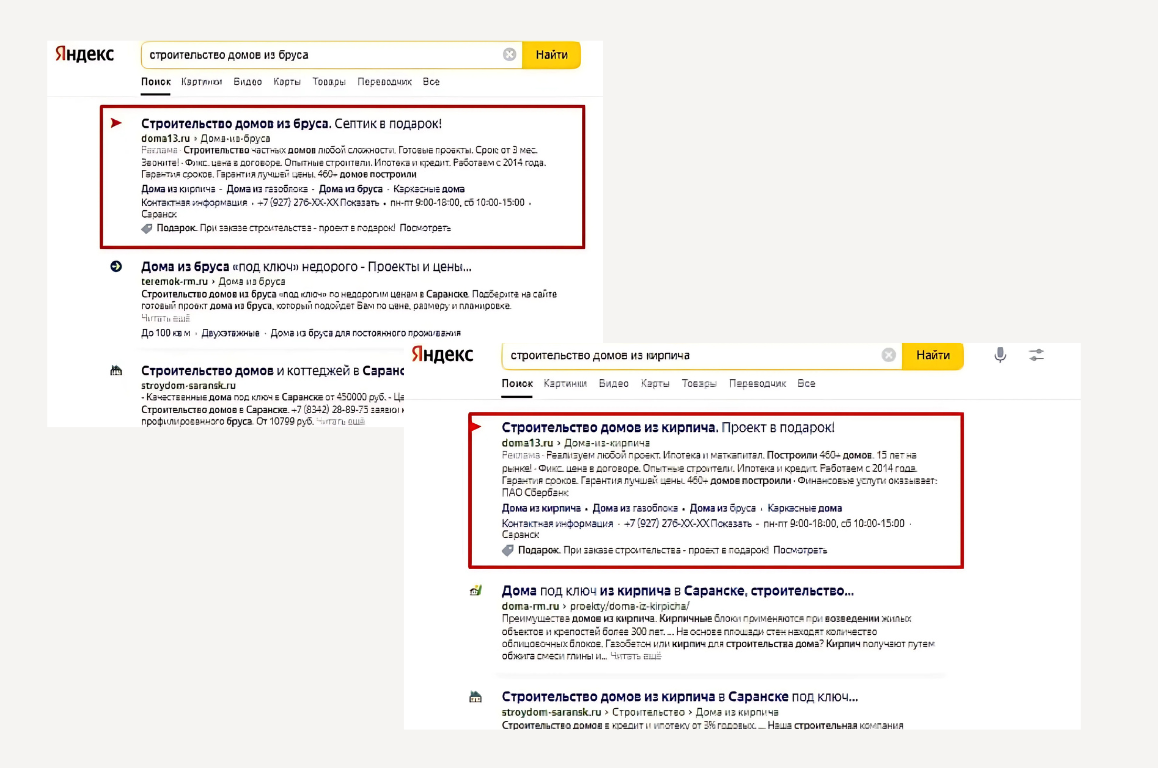This screenshot has width=1158, height=768.
Task: Select Поиск tab in бруса window
Action: (156, 82)
